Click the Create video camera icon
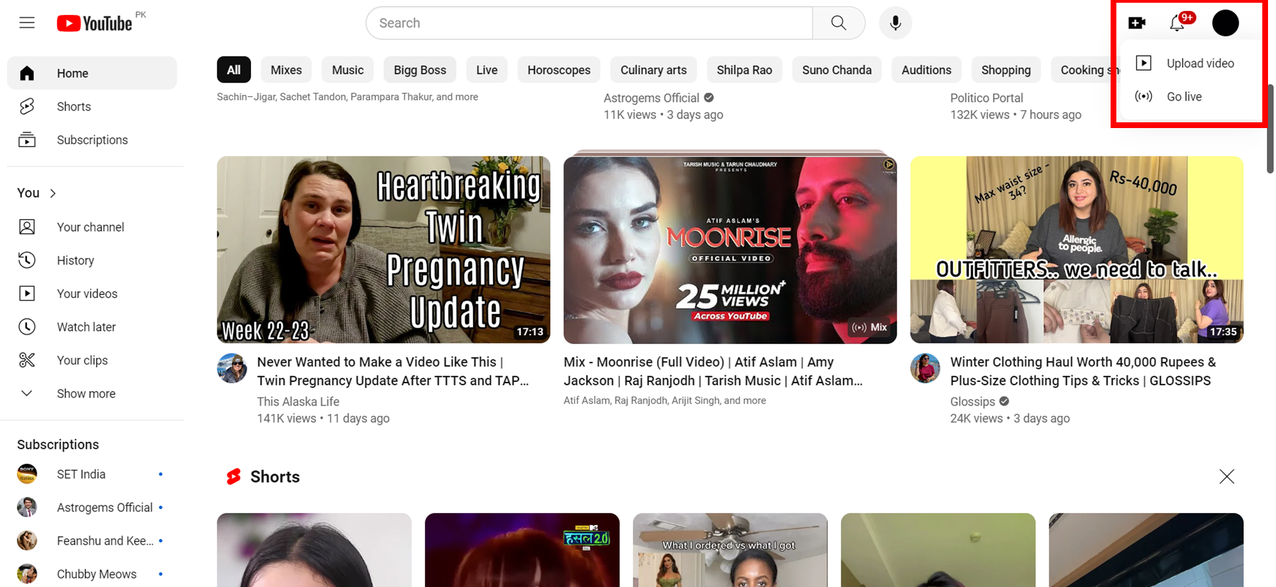Screen dimensions: 1276x587 [x=1137, y=23]
